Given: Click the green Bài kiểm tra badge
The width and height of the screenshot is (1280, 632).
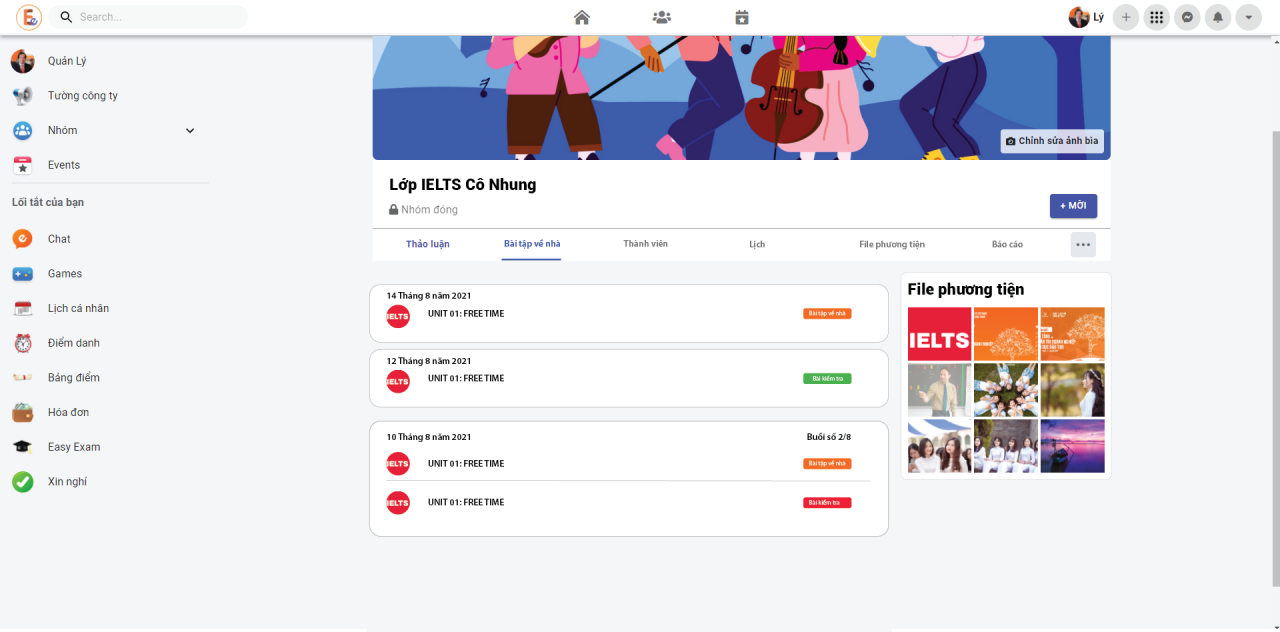Looking at the screenshot, I should click(x=827, y=379).
